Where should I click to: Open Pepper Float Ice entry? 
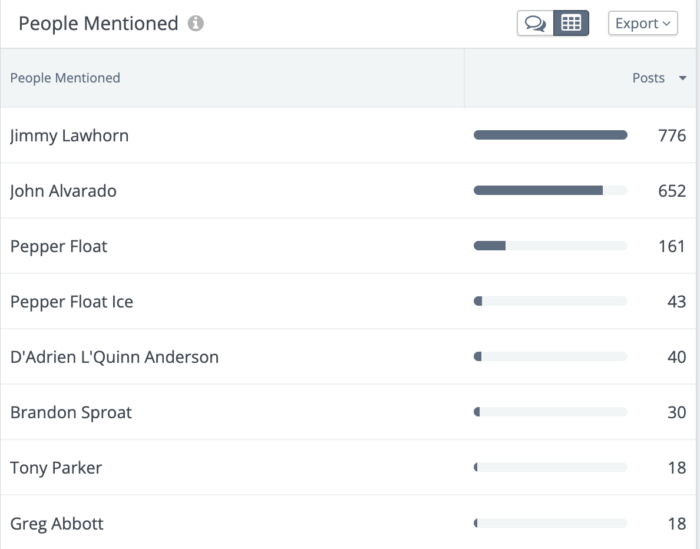[x=71, y=302]
